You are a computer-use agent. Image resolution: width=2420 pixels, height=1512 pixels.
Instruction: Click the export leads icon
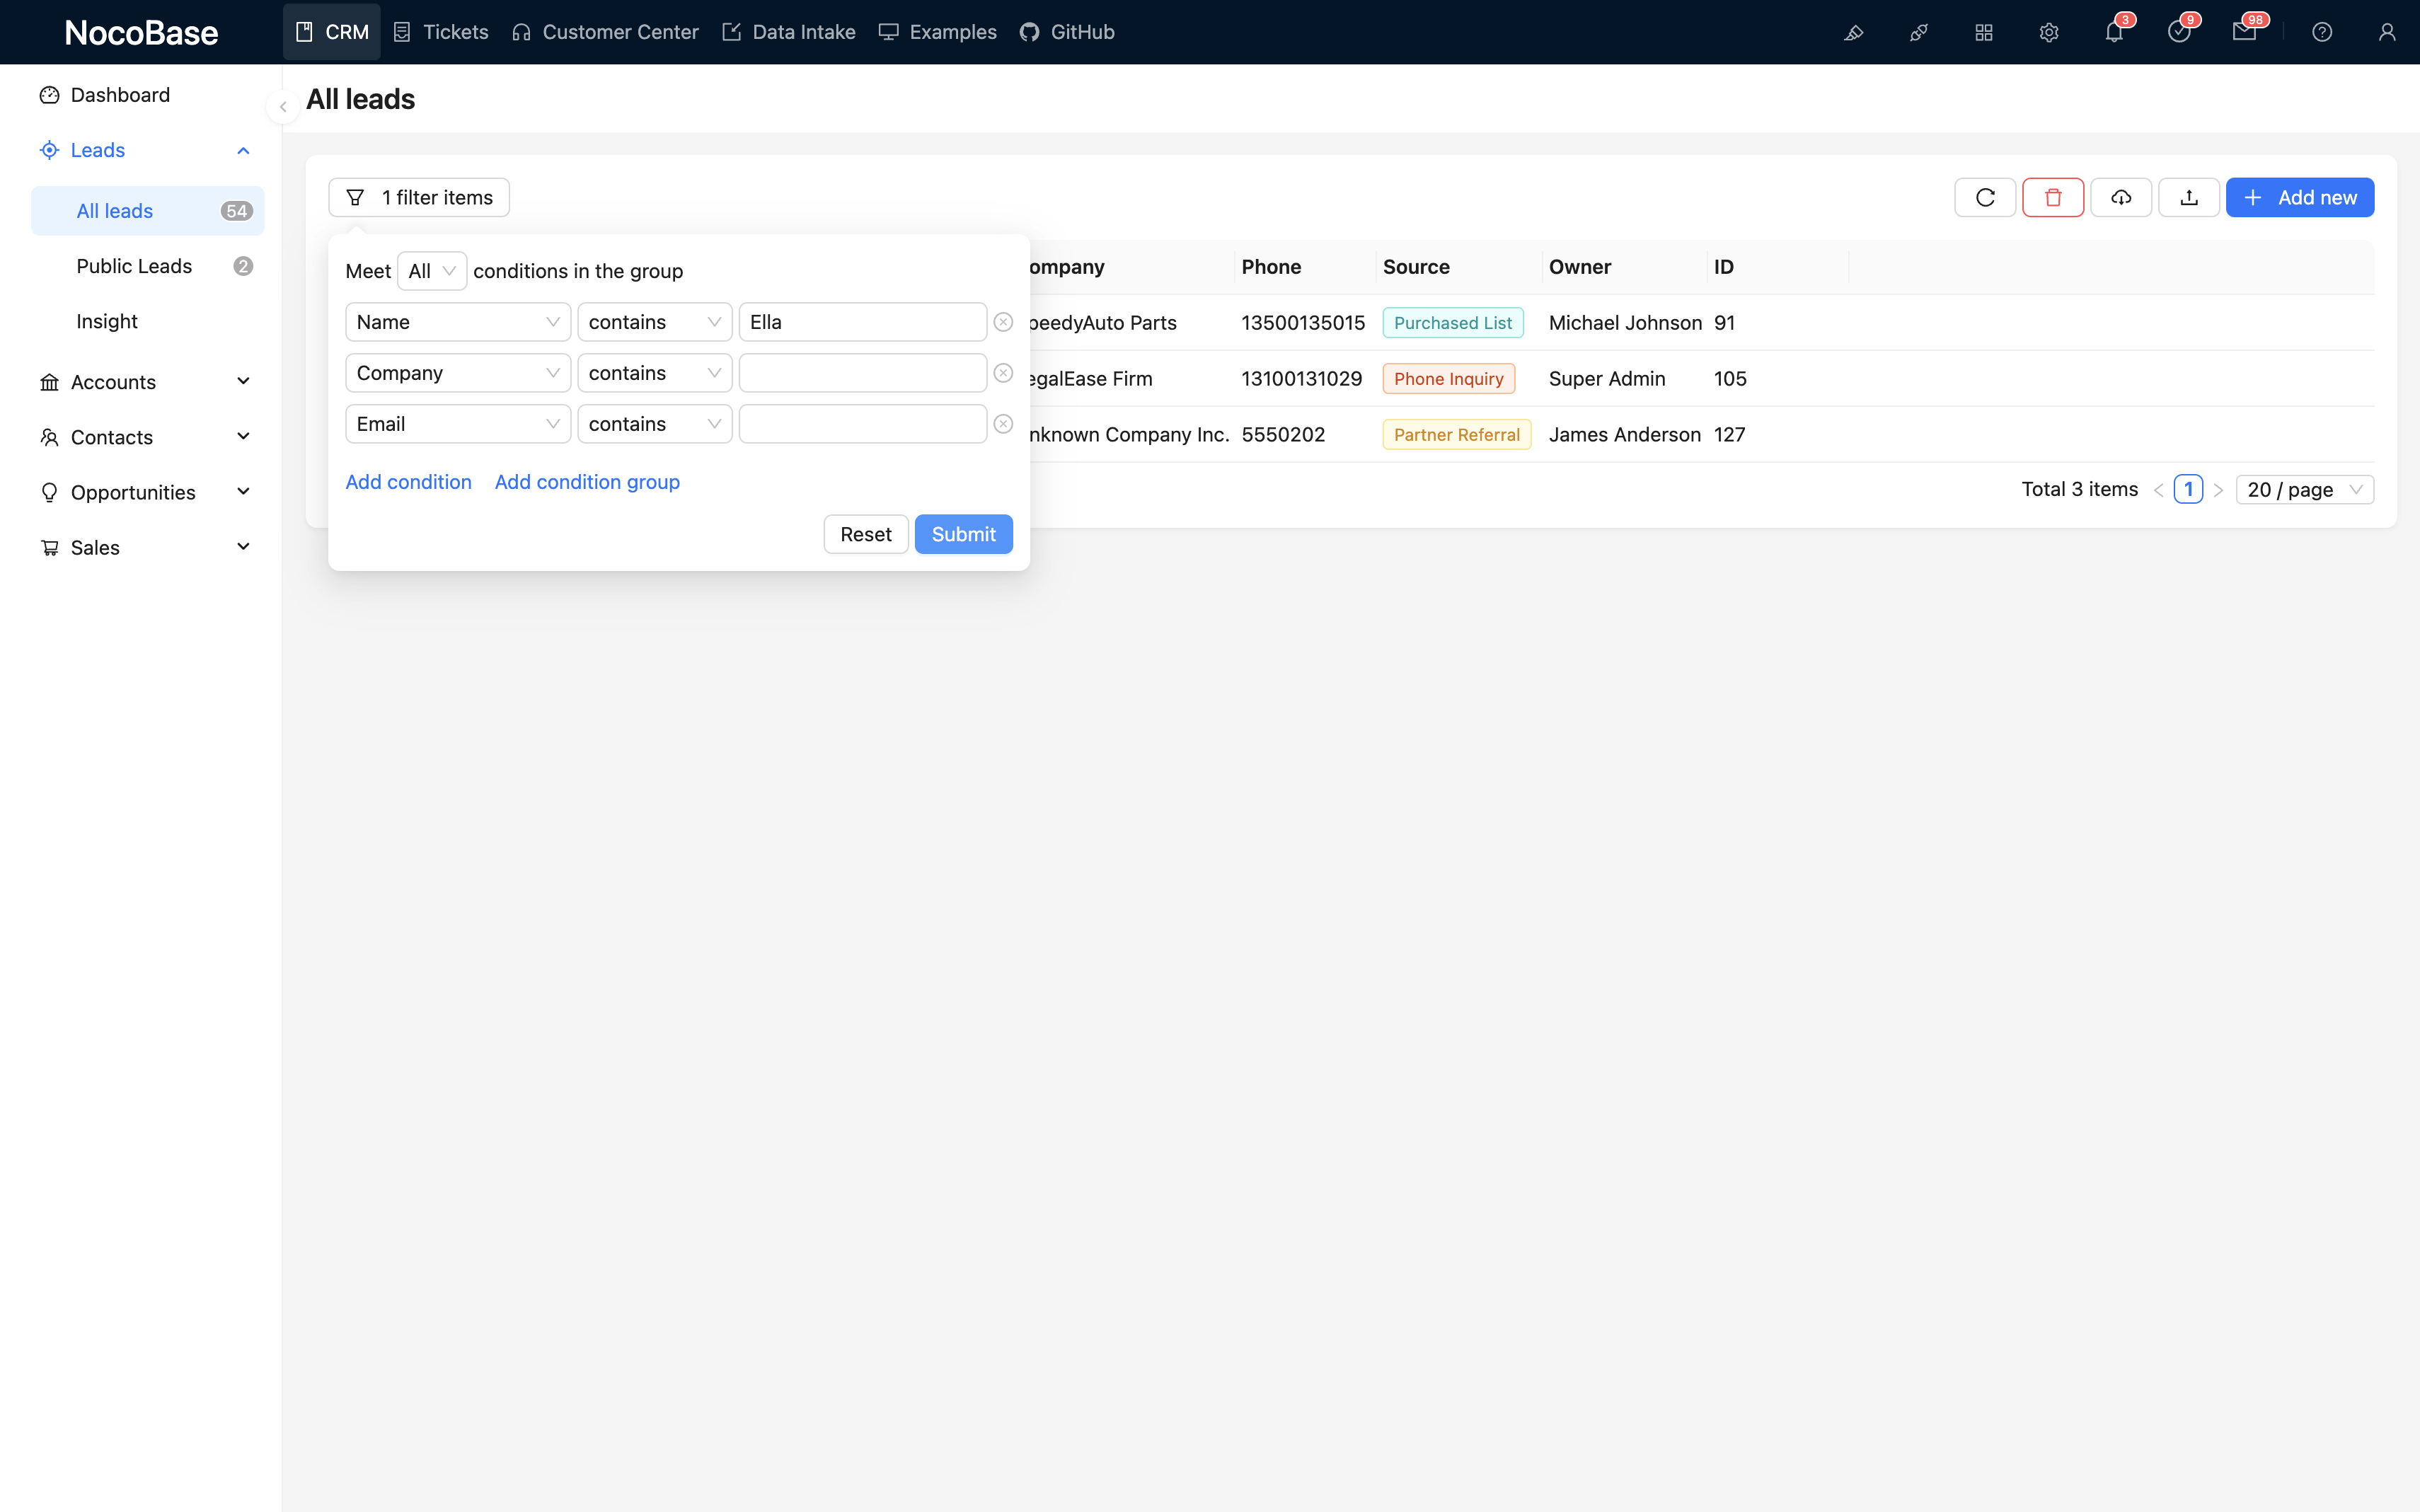(2189, 197)
